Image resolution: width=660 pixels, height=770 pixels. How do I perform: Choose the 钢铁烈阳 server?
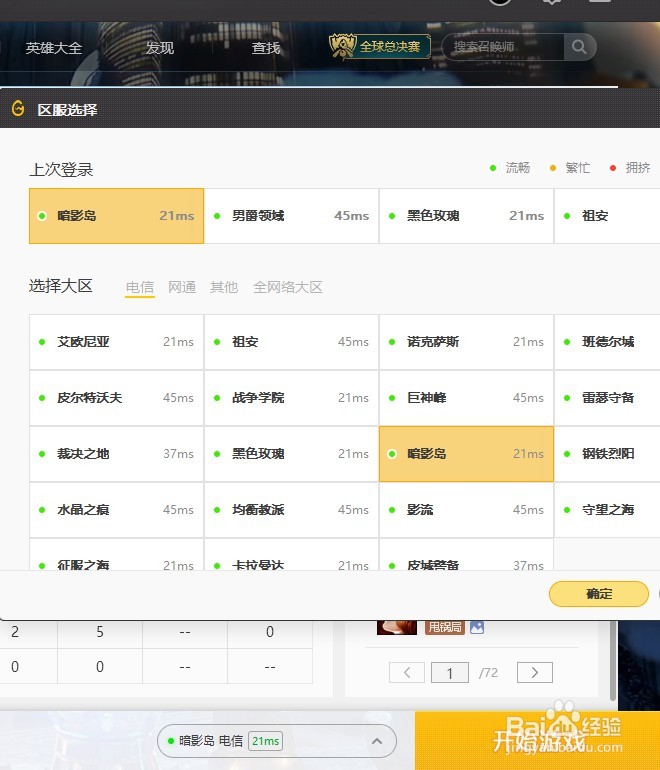607,454
